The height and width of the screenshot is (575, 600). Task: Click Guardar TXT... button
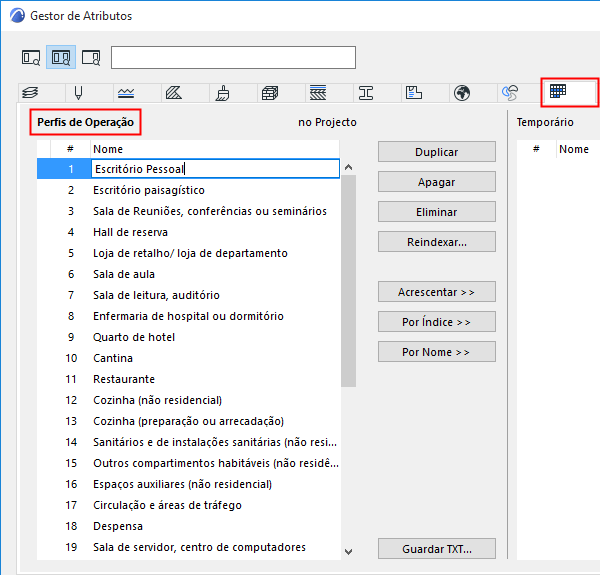pyautogui.click(x=437, y=549)
